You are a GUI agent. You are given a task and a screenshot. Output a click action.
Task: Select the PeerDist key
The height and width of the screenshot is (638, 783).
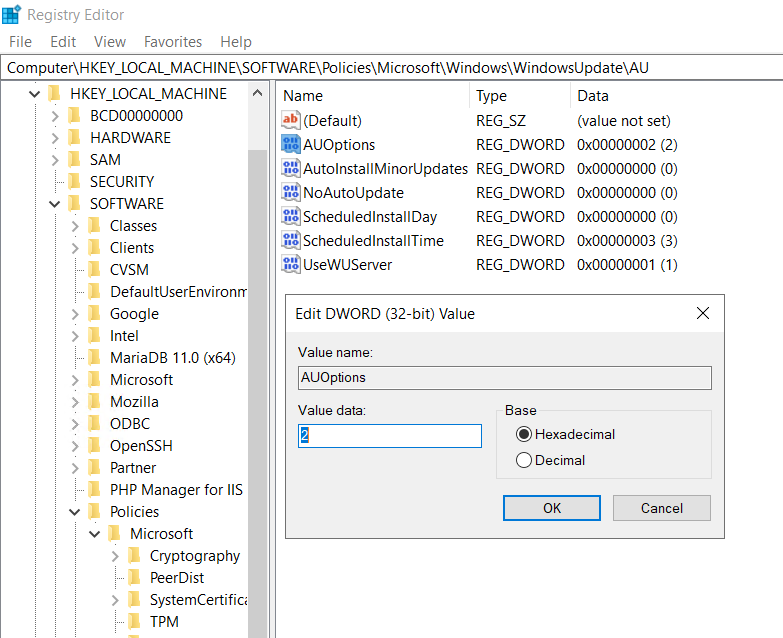coord(177,578)
